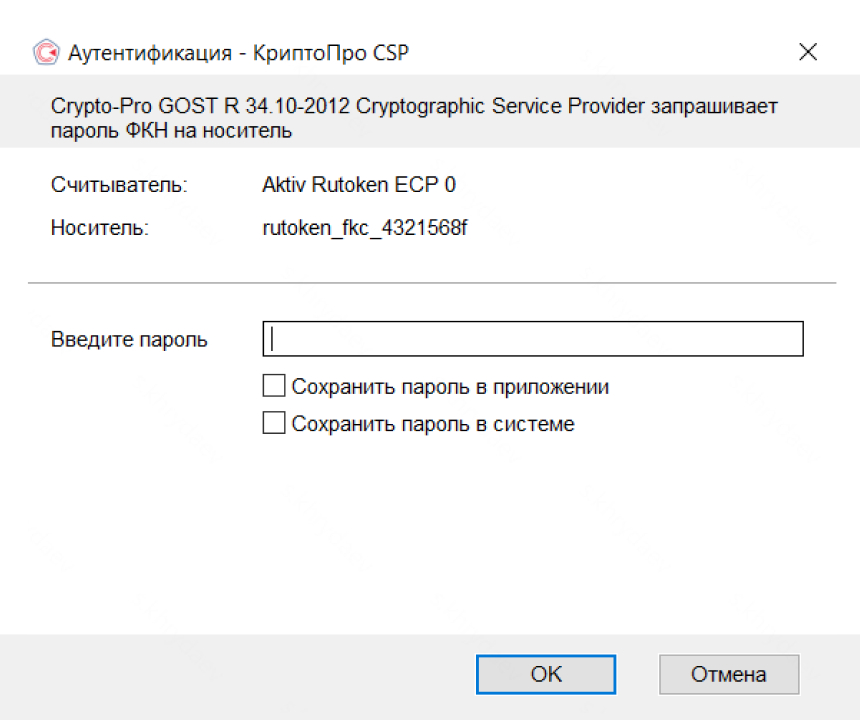The height and width of the screenshot is (720, 860).
Task: Tick the checkbox for "Сохранить пароль в приложении"
Action: click(273, 386)
